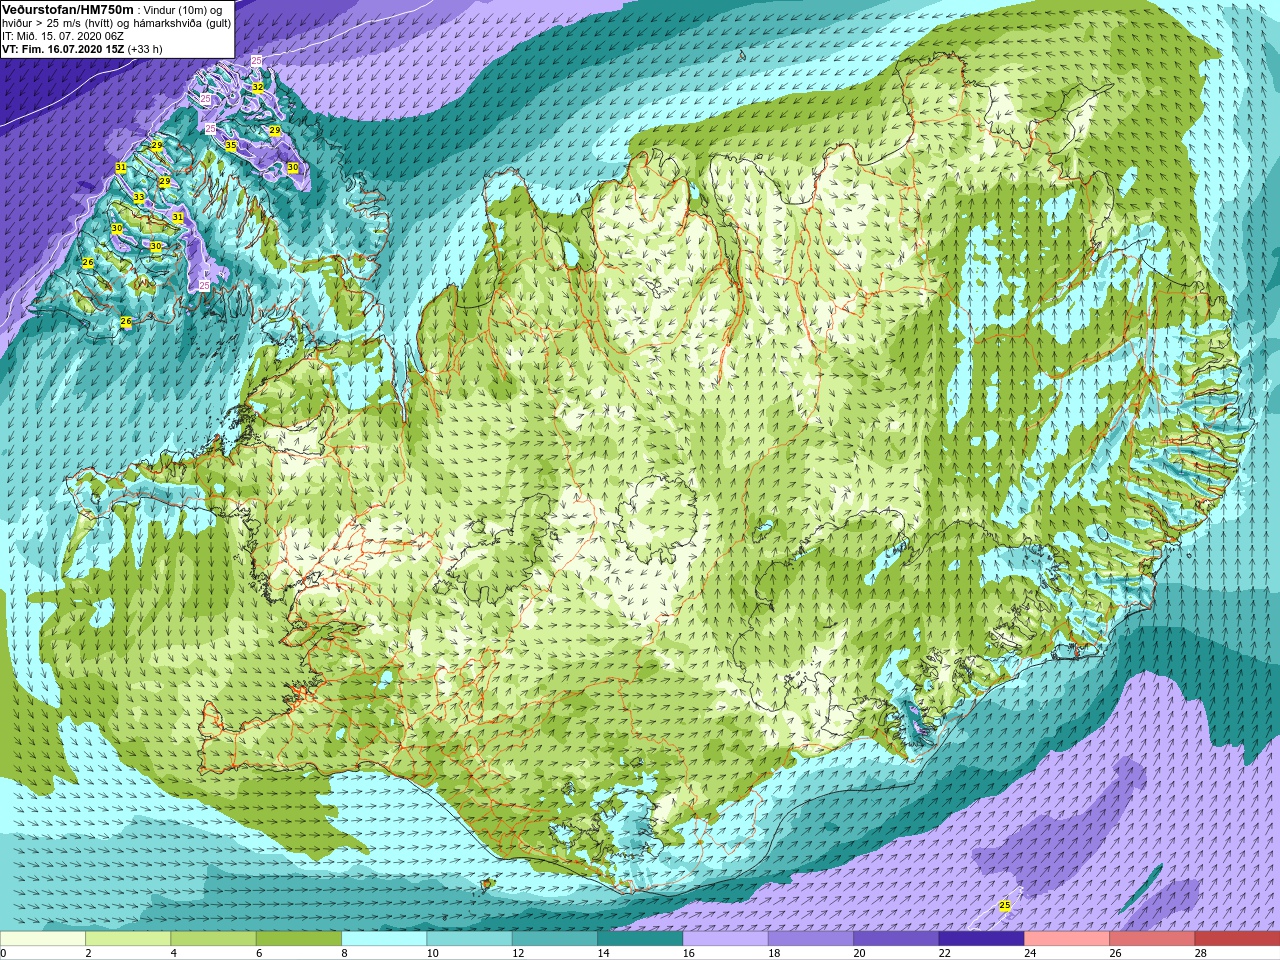Click the 10–12 m/s legend color swatch
This screenshot has width=1280, height=960.
tap(470, 940)
